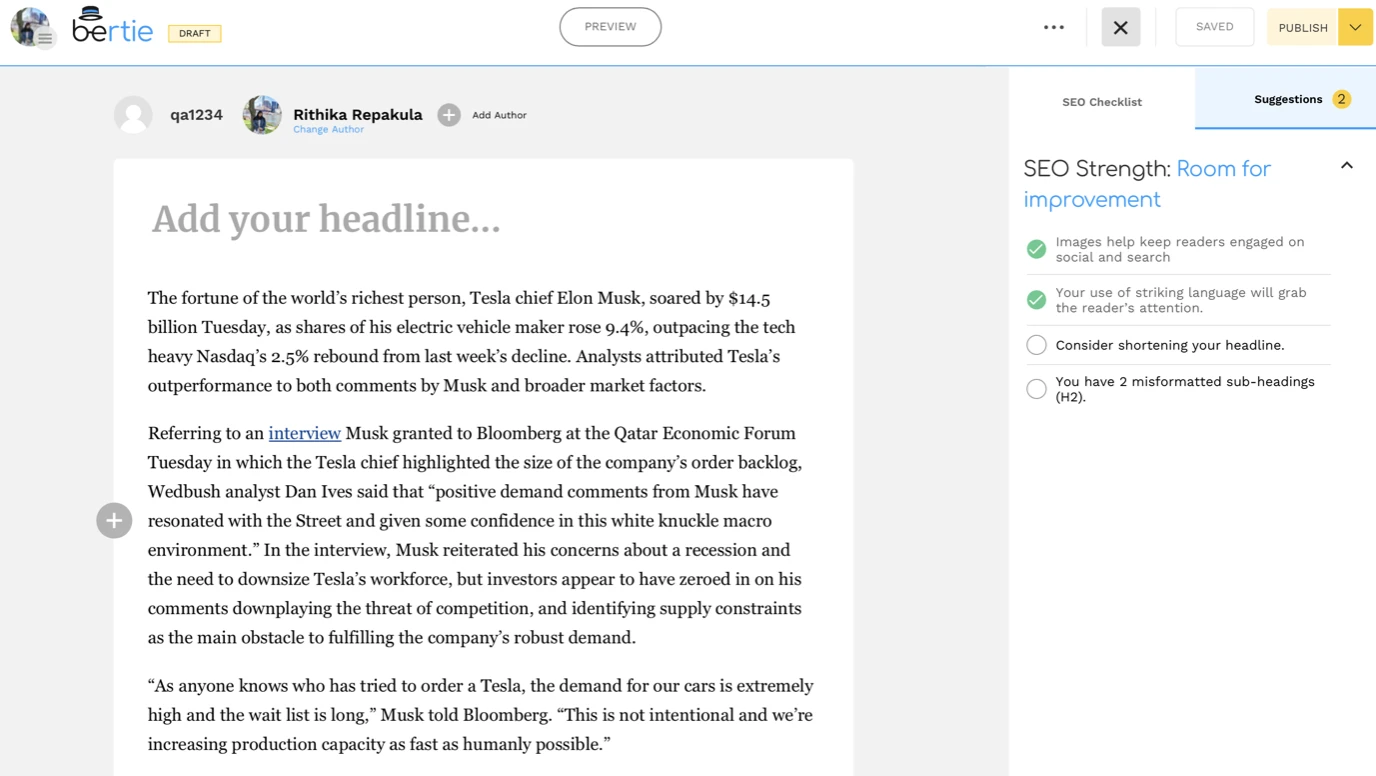Close the SEO side panel with X

[x=1121, y=28]
